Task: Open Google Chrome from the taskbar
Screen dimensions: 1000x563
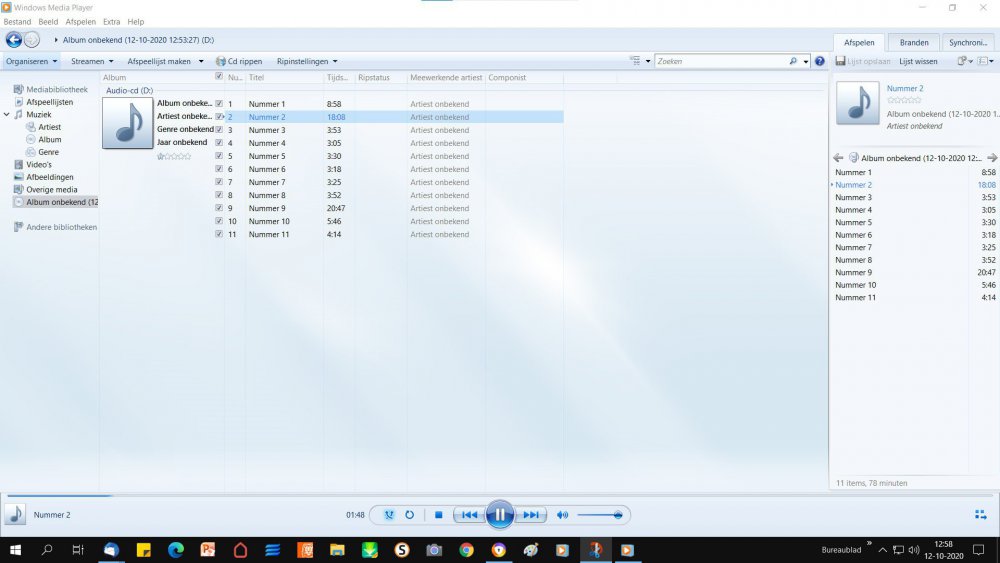Action: click(466, 550)
